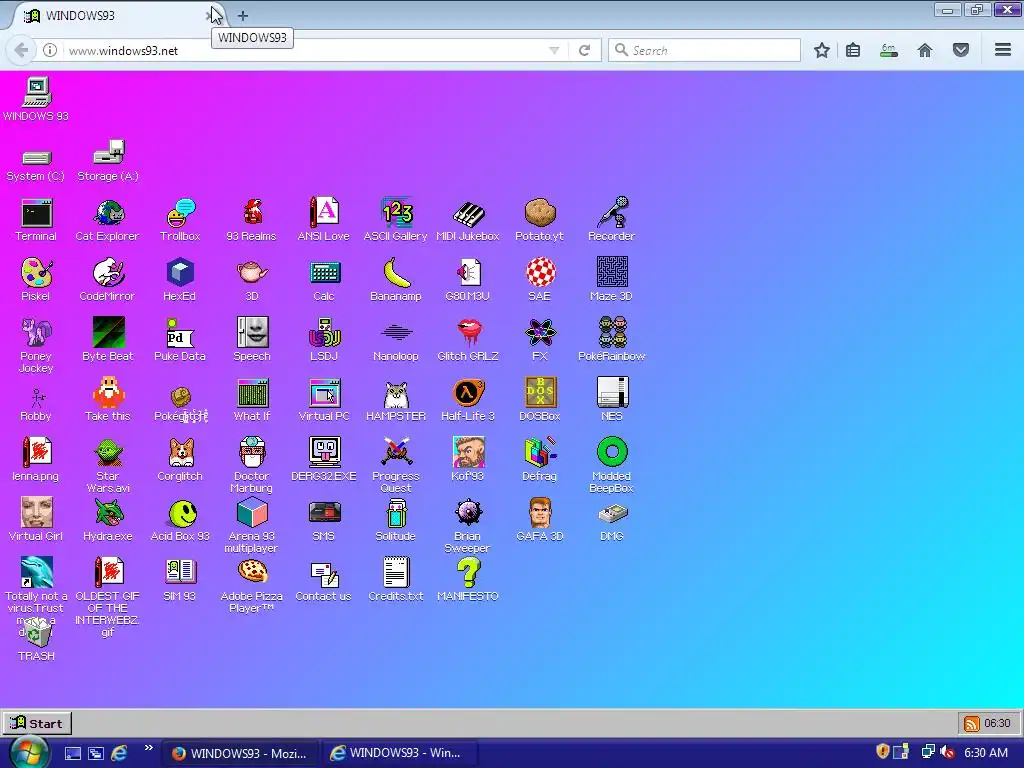Reload the current page

point(584,50)
